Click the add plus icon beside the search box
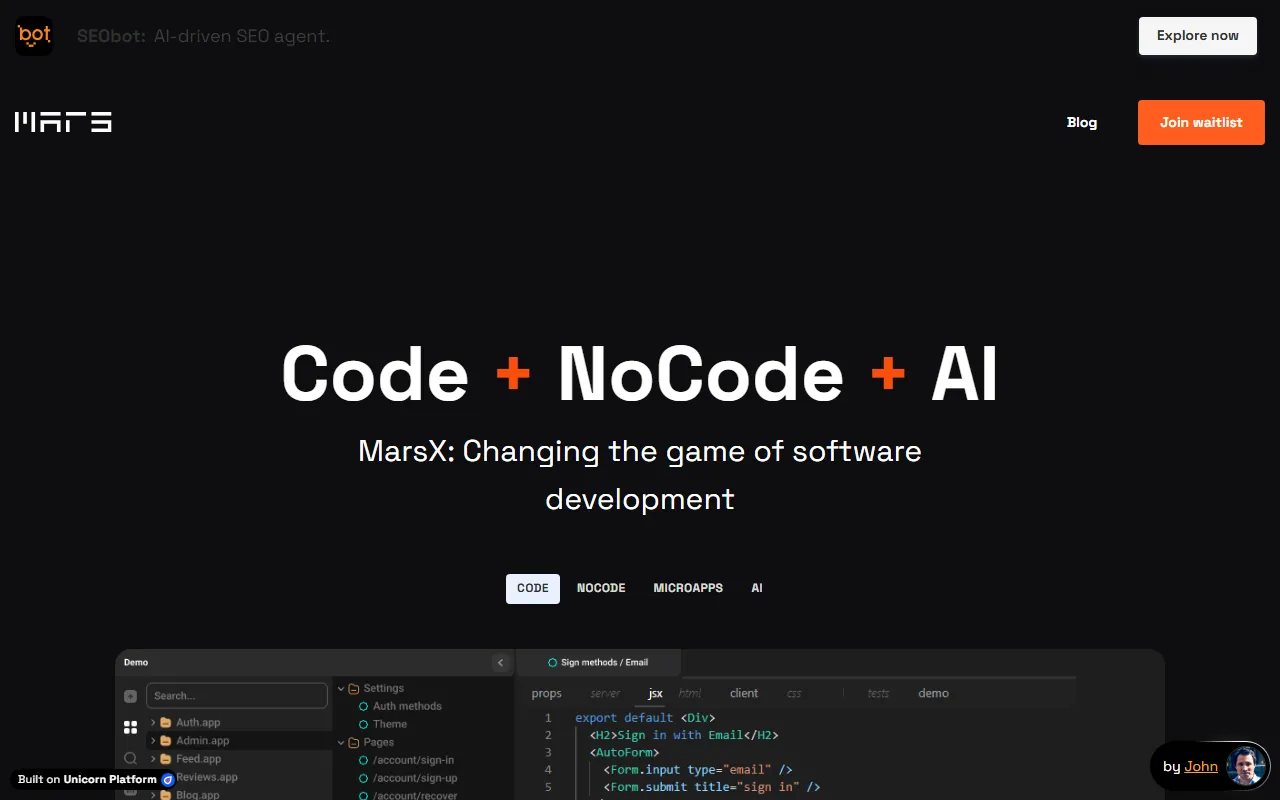The width and height of the screenshot is (1280, 800). point(130,696)
